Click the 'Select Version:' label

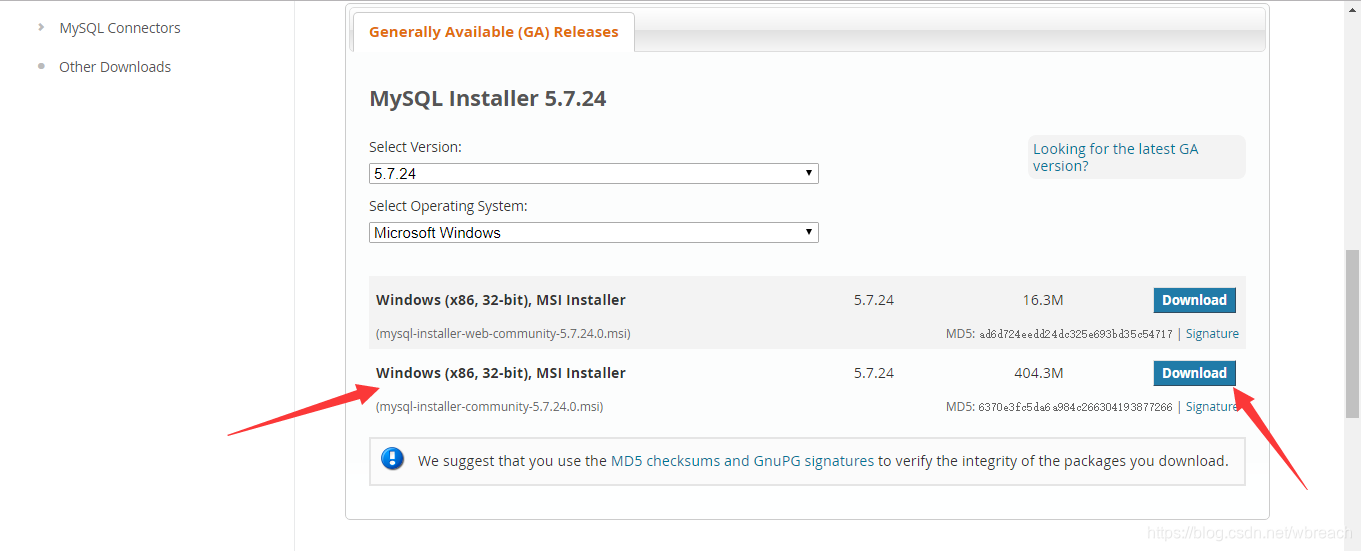pos(416,147)
